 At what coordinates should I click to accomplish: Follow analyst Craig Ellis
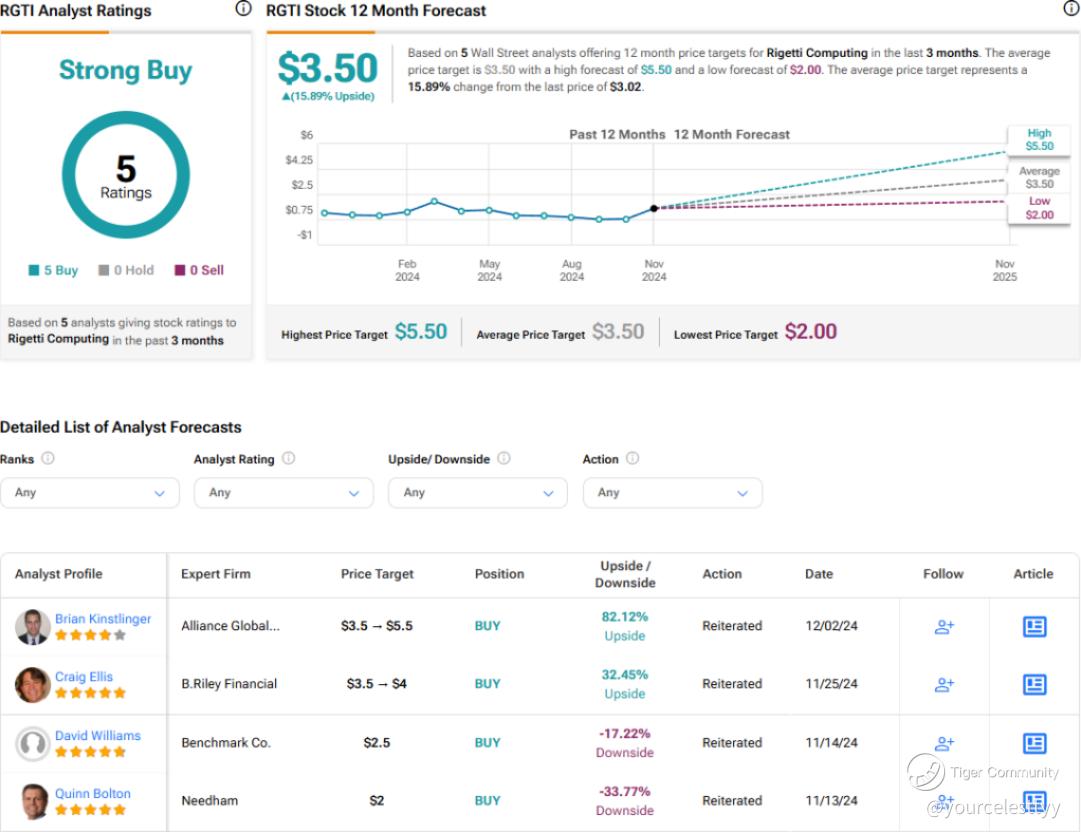point(944,685)
